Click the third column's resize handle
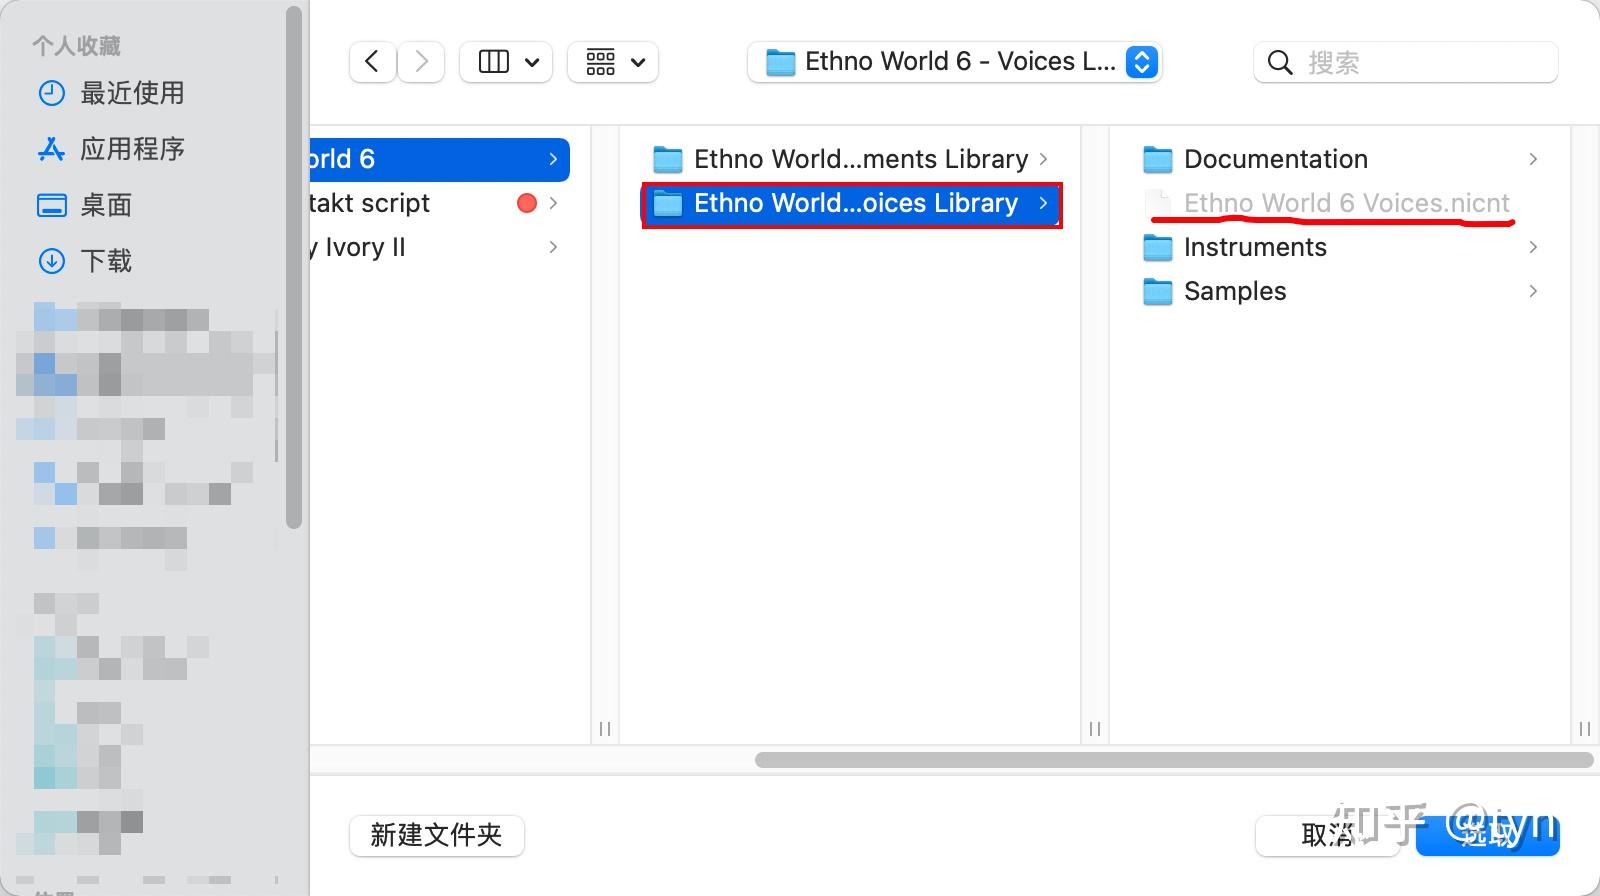Viewport: 1600px width, 896px height. click(x=1585, y=729)
